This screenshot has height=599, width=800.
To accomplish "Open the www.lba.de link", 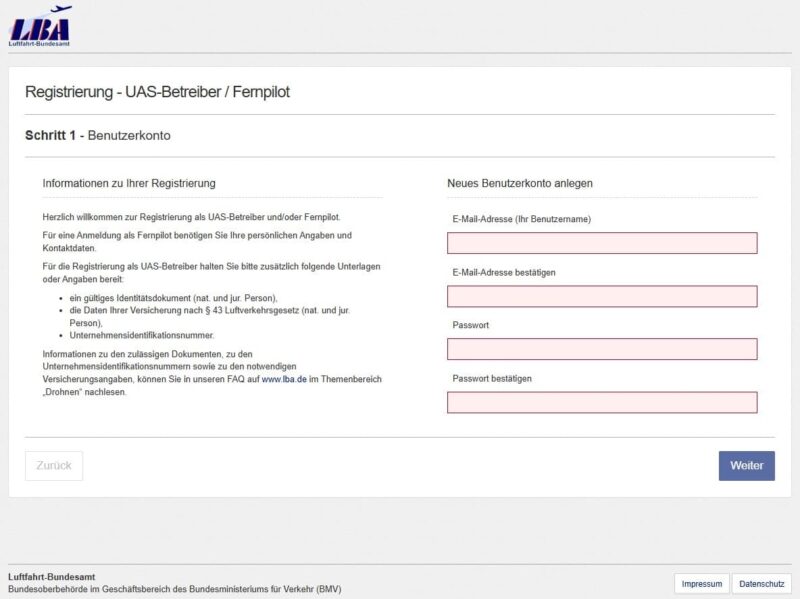I will 284,379.
